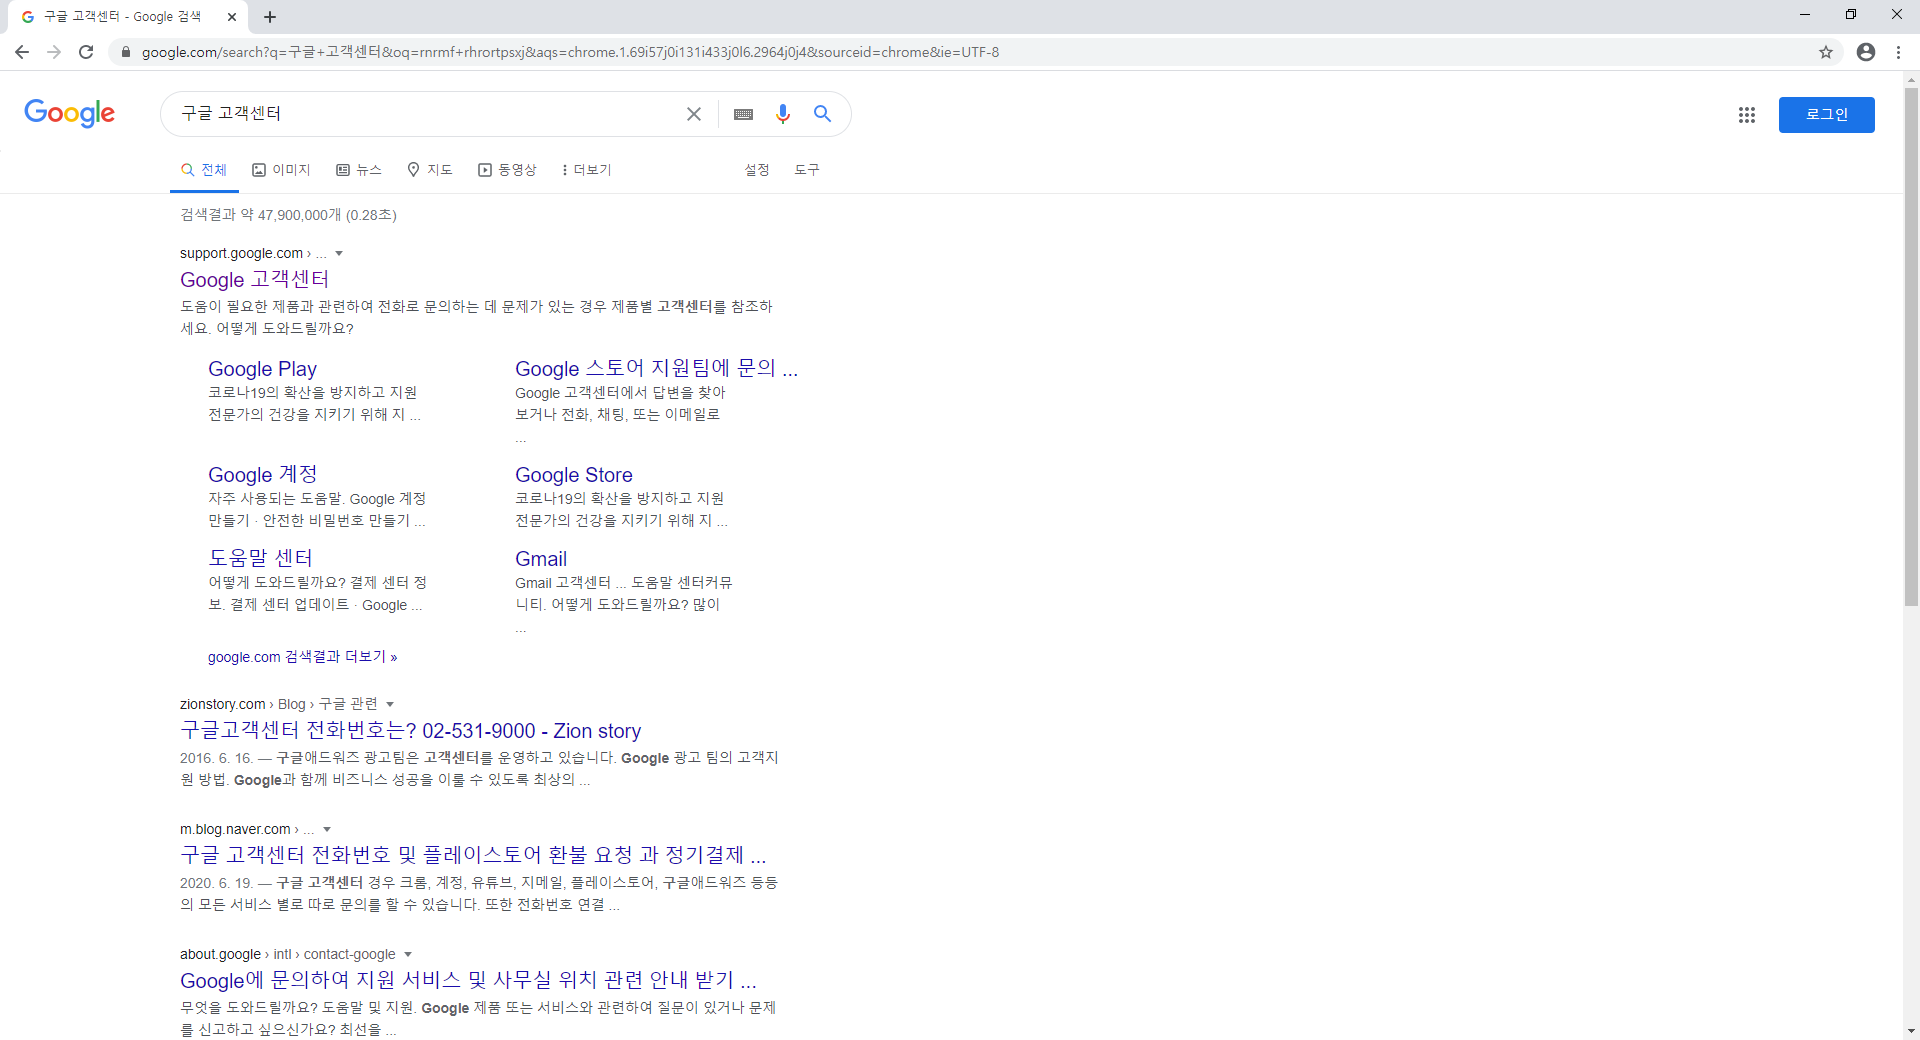
Task: Open Google에 문의하여 지원 서비스 result
Action: coord(468,980)
